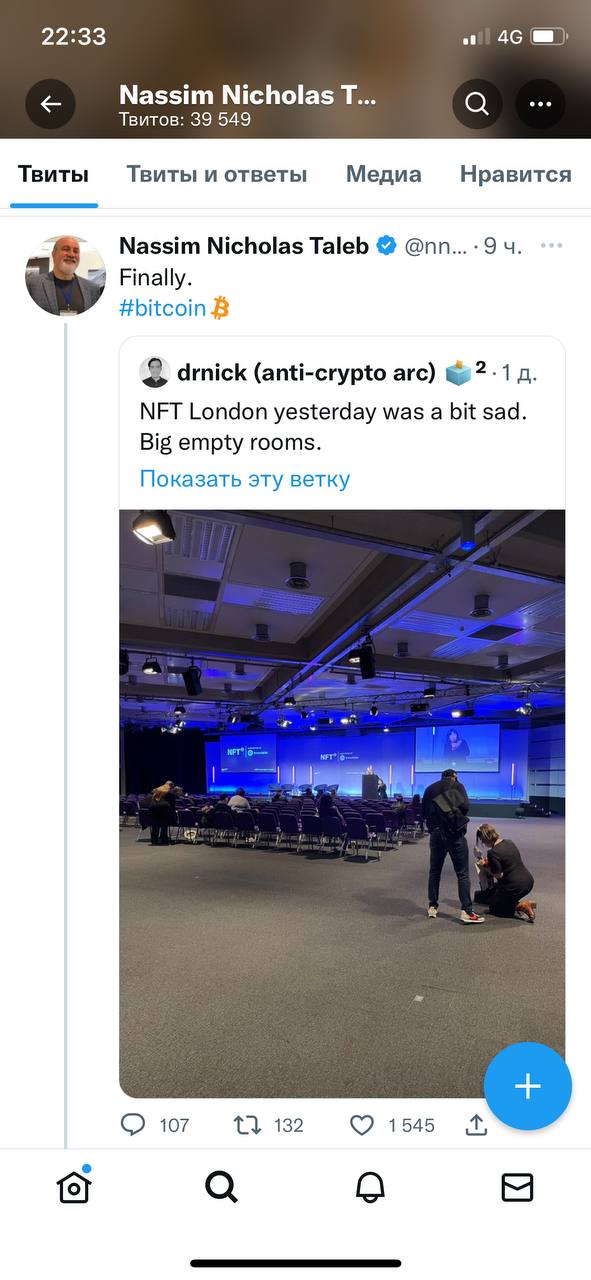
Task: Share the tweet using share icon
Action: click(x=476, y=1125)
